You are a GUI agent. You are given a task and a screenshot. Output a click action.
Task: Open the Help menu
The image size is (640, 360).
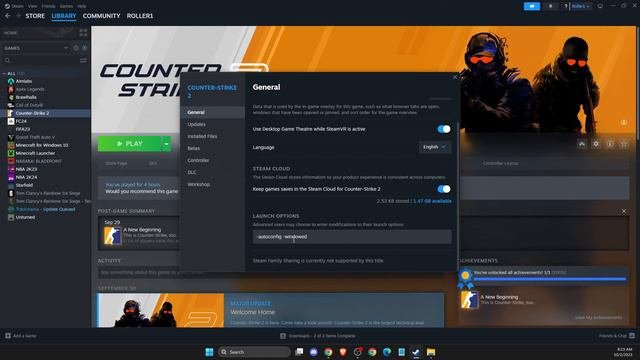82,6
